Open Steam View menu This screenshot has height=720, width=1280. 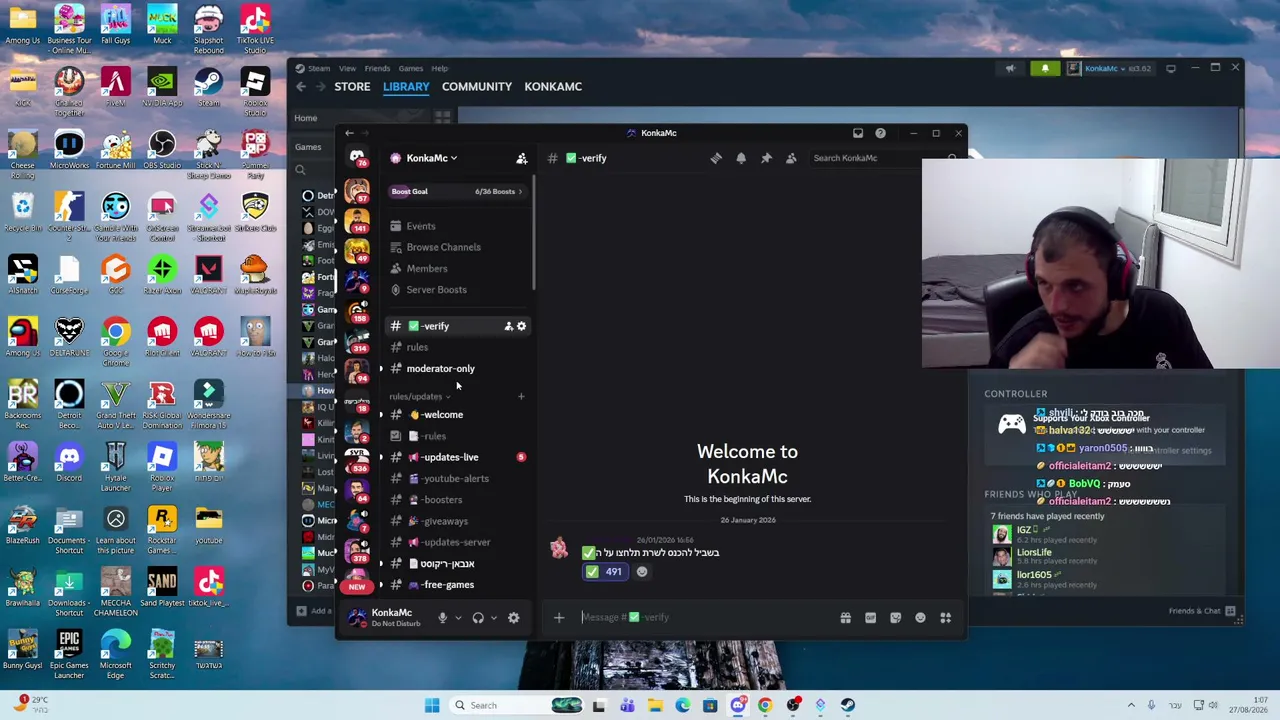click(347, 68)
